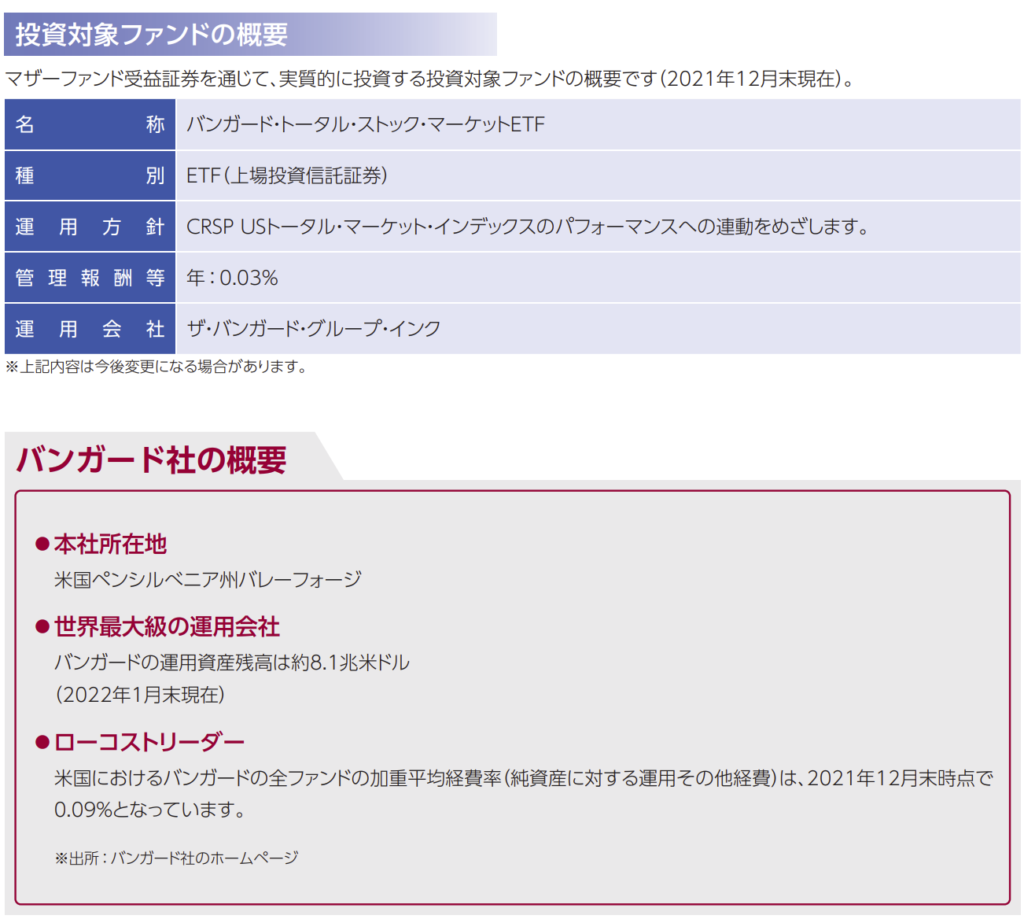Click the ローコストリーダー bullet heading

pos(148,742)
